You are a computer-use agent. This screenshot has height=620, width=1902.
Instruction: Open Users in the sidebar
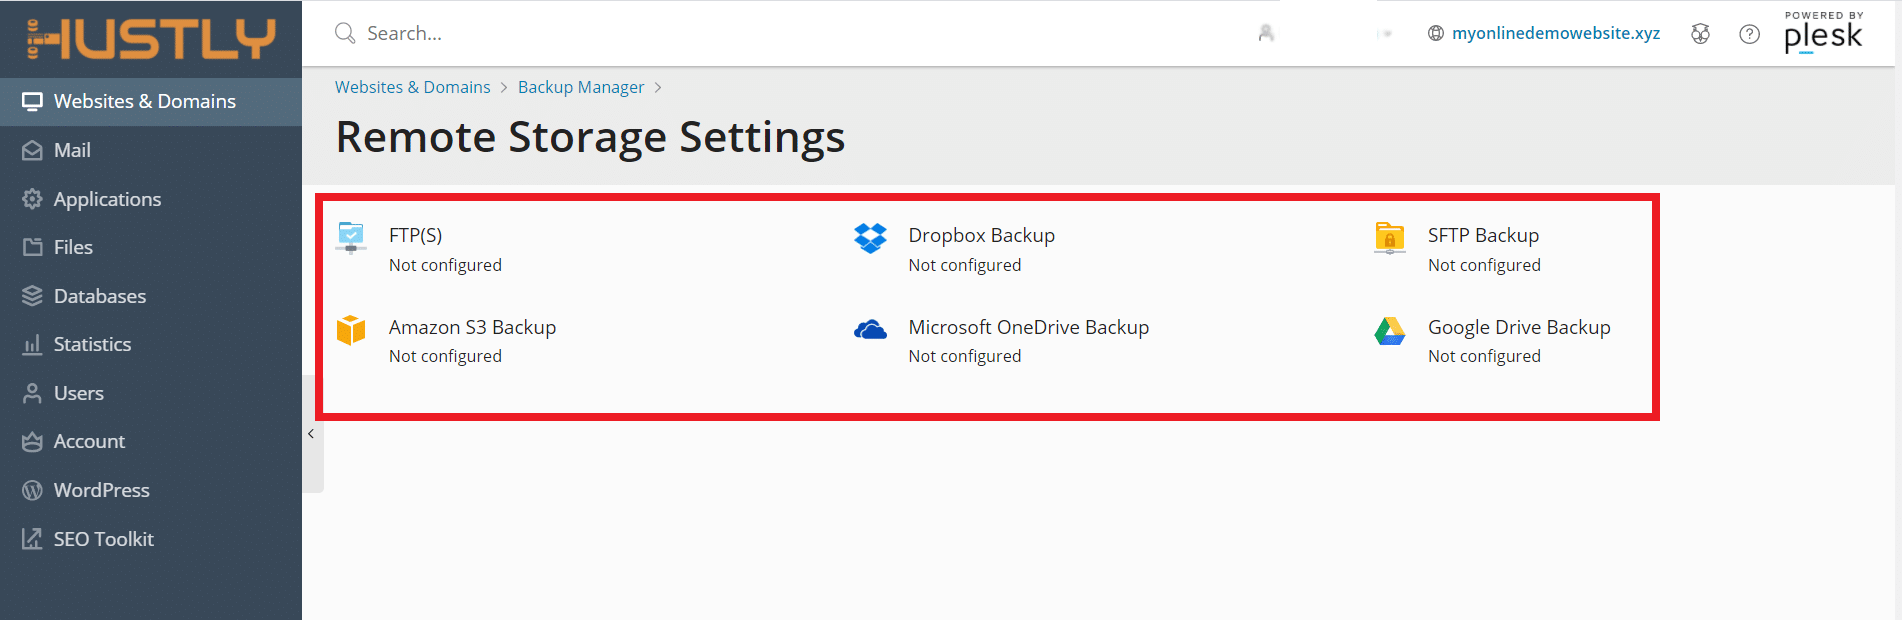tap(151, 393)
